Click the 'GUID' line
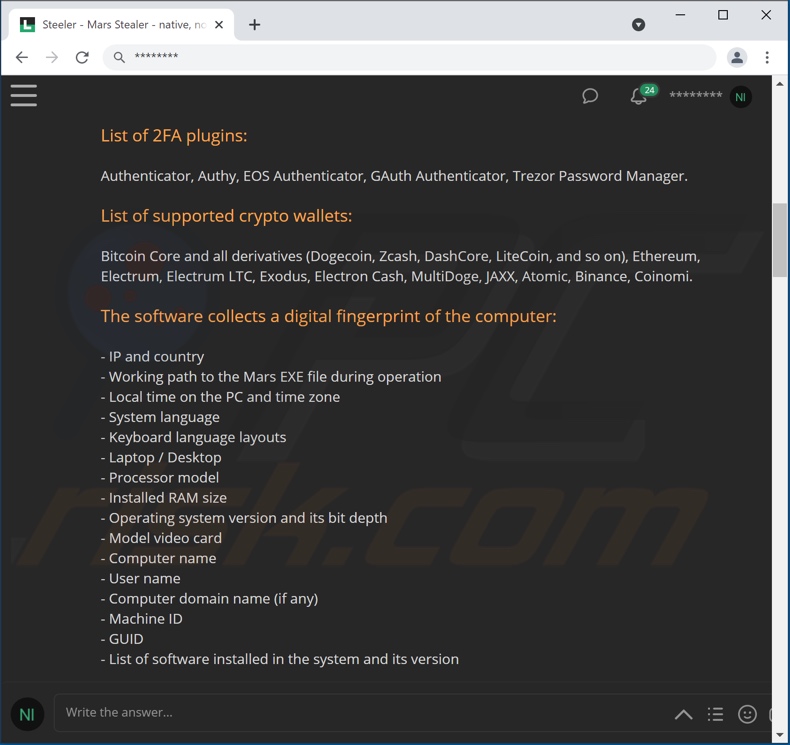The height and width of the screenshot is (745, 790). pos(122,639)
